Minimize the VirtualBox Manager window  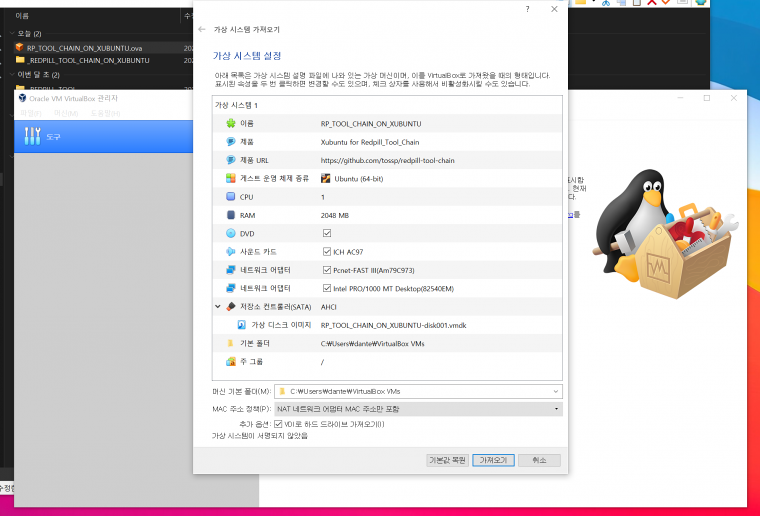click(x=680, y=98)
